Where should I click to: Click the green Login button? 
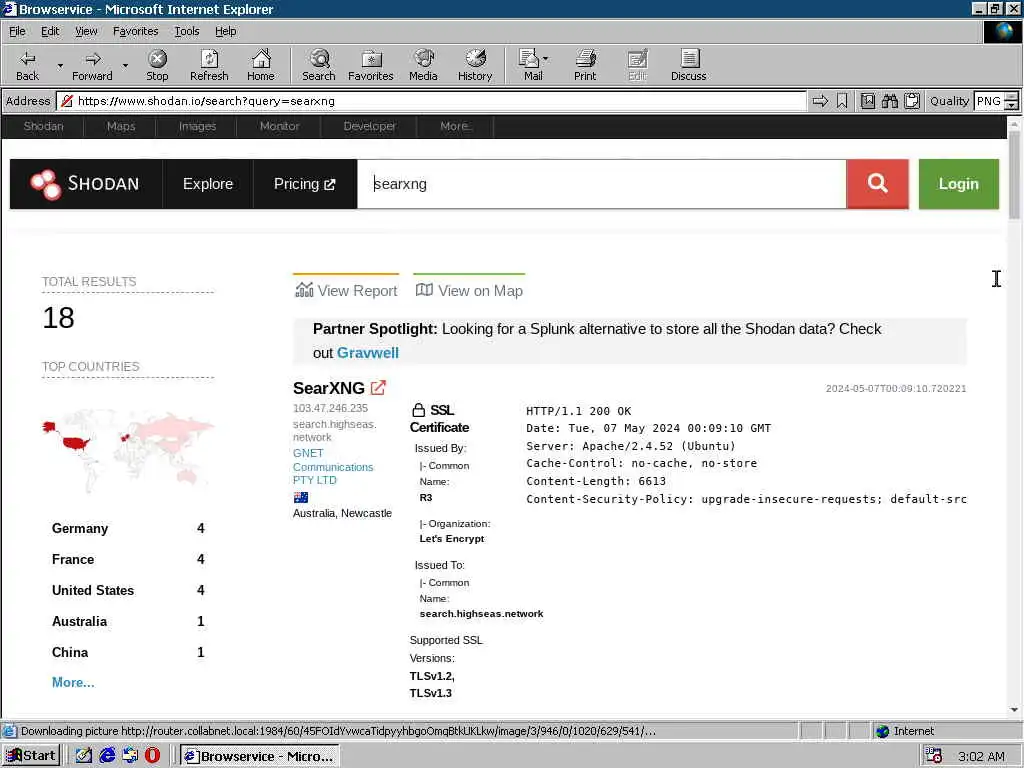[x=958, y=184]
